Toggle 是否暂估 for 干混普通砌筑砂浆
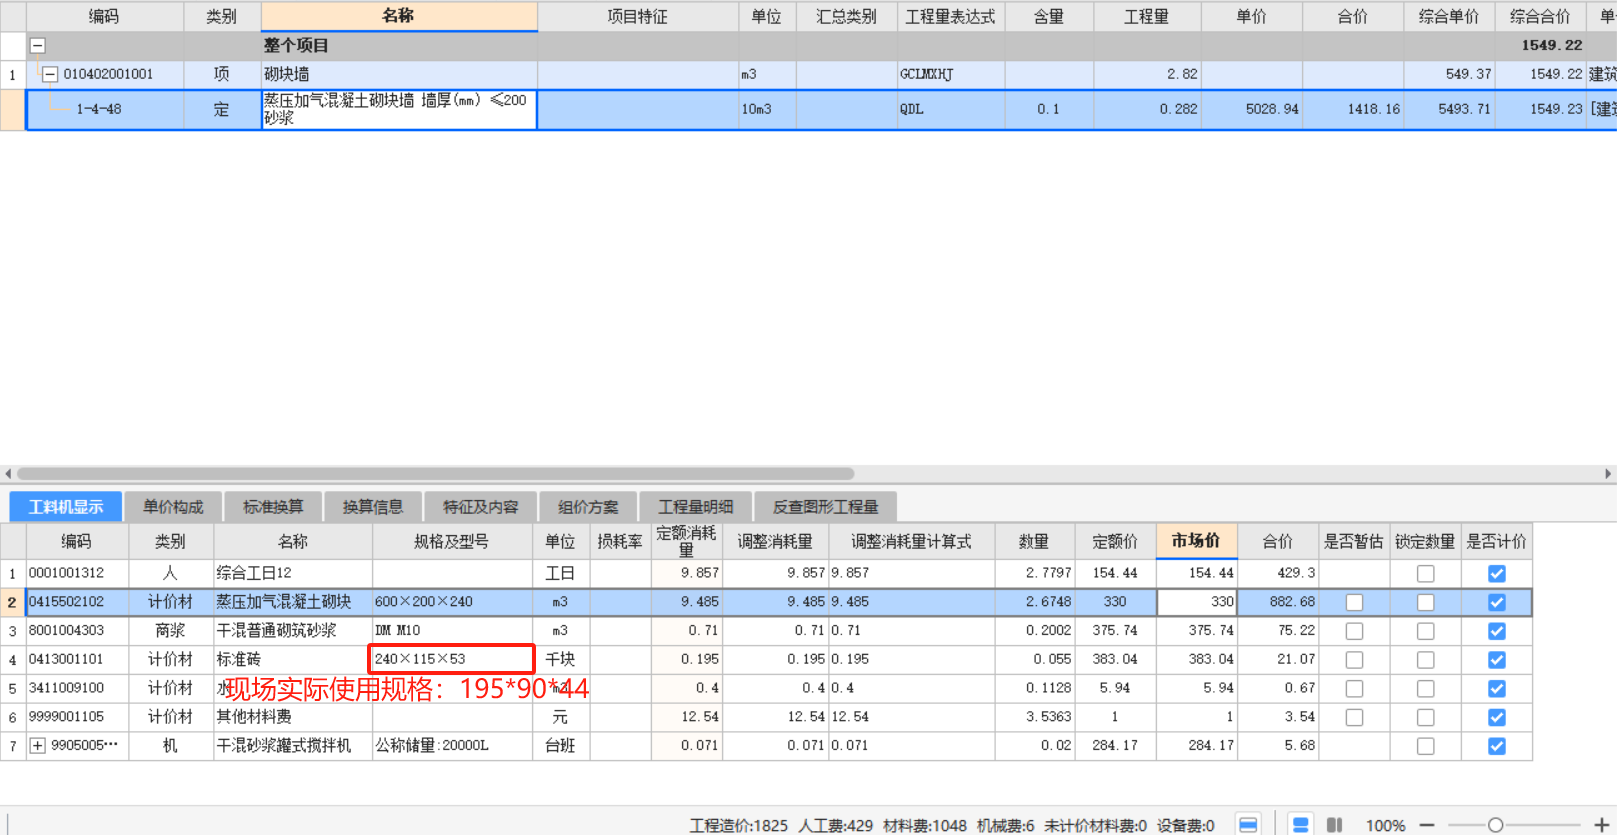 (x=1354, y=631)
